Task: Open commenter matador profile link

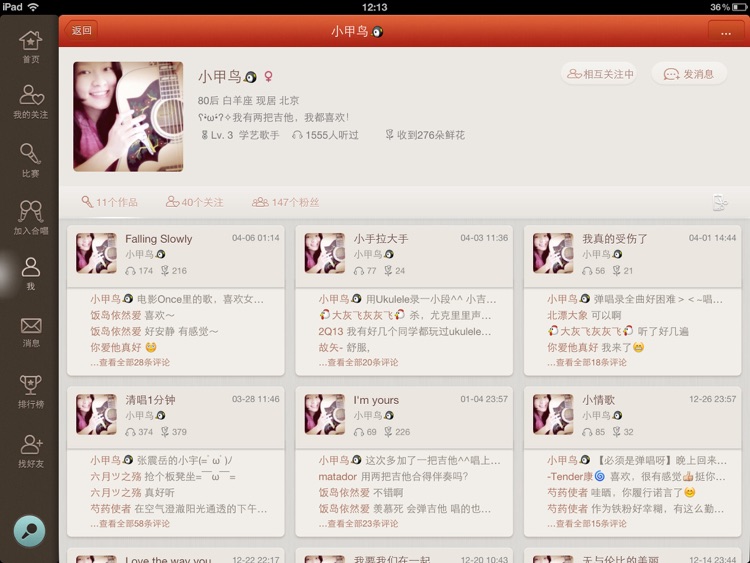Action: [338, 476]
